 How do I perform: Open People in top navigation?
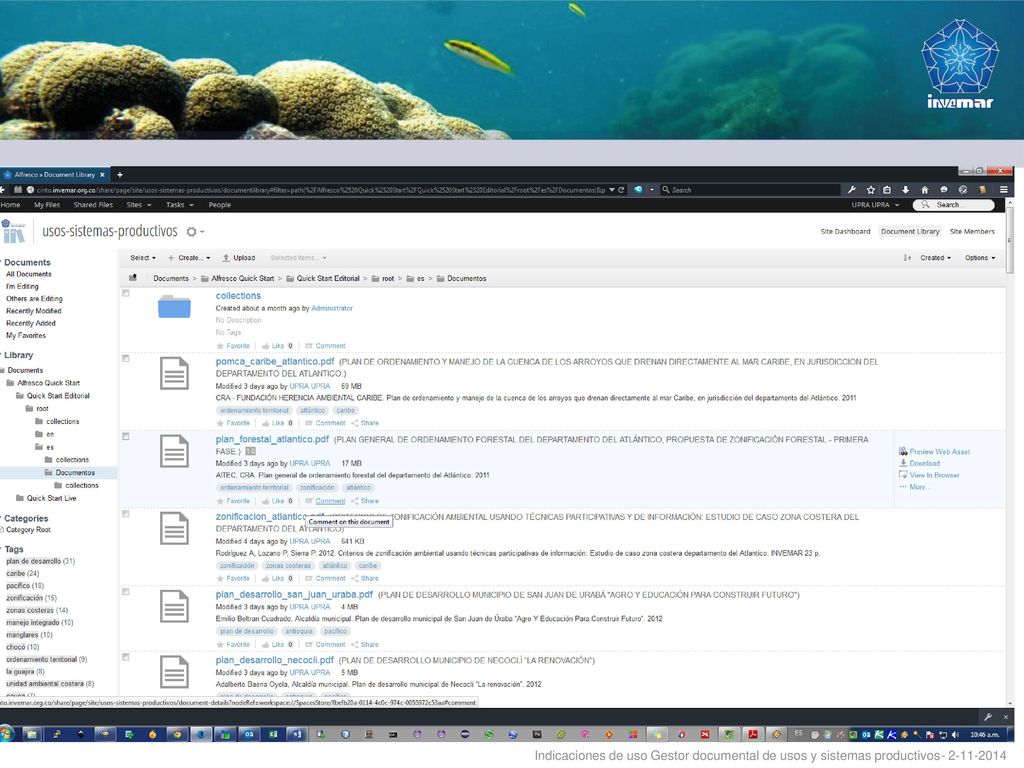[x=220, y=205]
